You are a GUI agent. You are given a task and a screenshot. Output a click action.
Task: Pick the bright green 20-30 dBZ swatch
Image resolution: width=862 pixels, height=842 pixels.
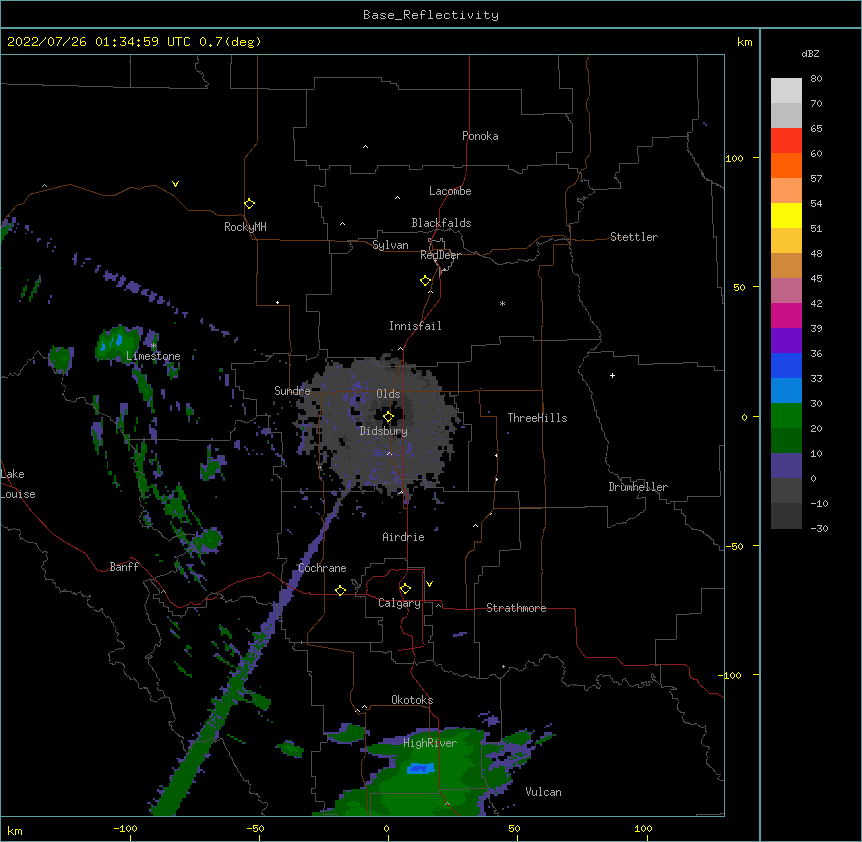click(786, 416)
